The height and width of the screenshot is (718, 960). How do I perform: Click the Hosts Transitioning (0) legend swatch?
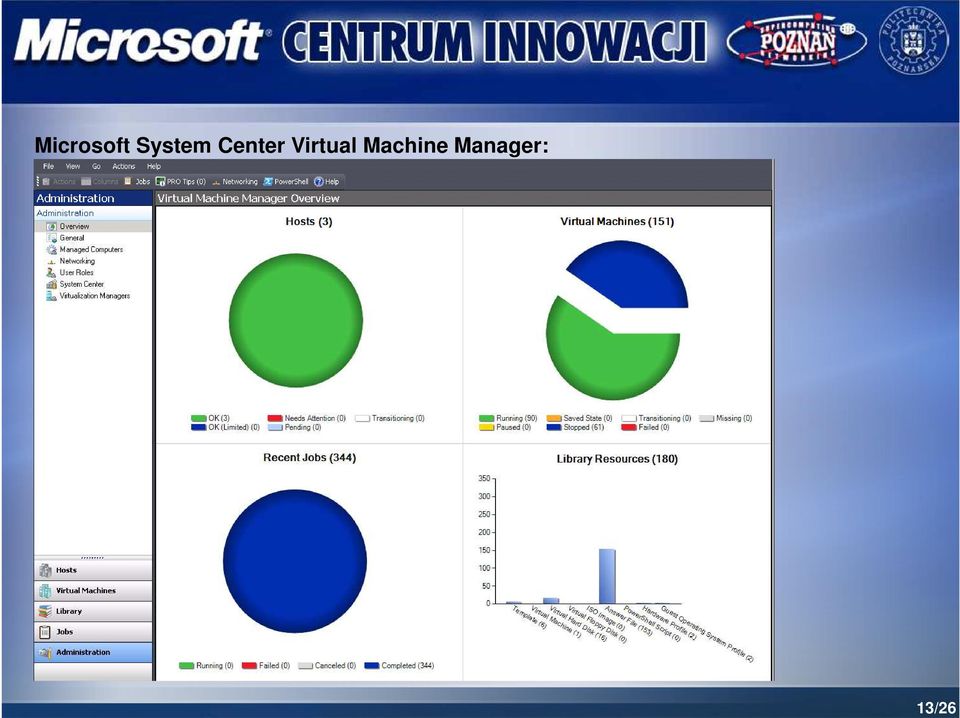362,419
